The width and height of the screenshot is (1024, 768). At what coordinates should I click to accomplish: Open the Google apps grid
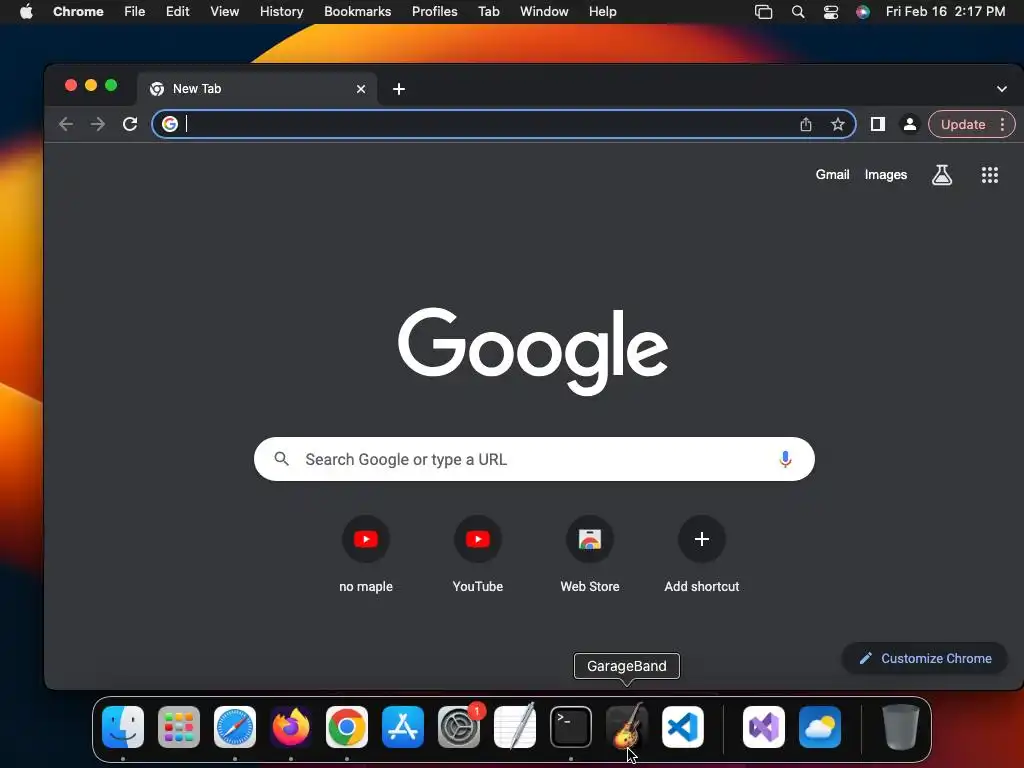[x=990, y=174]
